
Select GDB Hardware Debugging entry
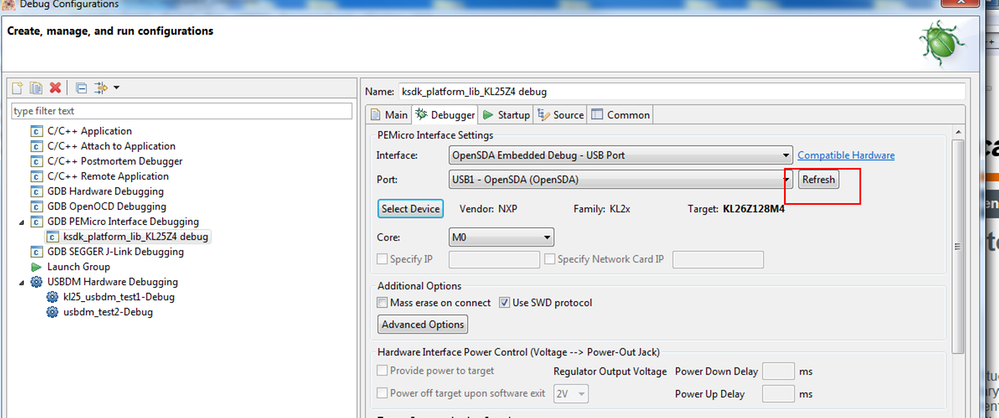click(x=105, y=191)
